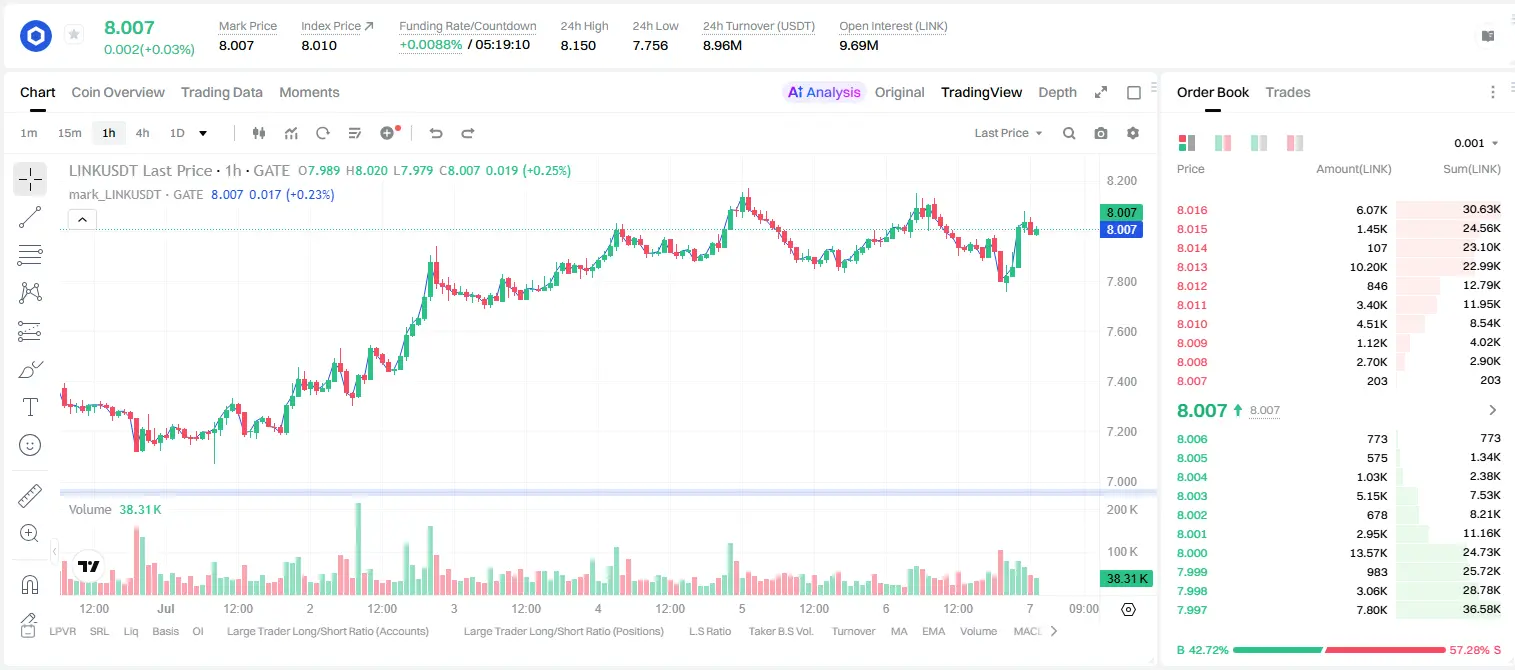Click the 8.016 ask price row
This screenshot has height=670, width=1515.
[x=1338, y=210]
